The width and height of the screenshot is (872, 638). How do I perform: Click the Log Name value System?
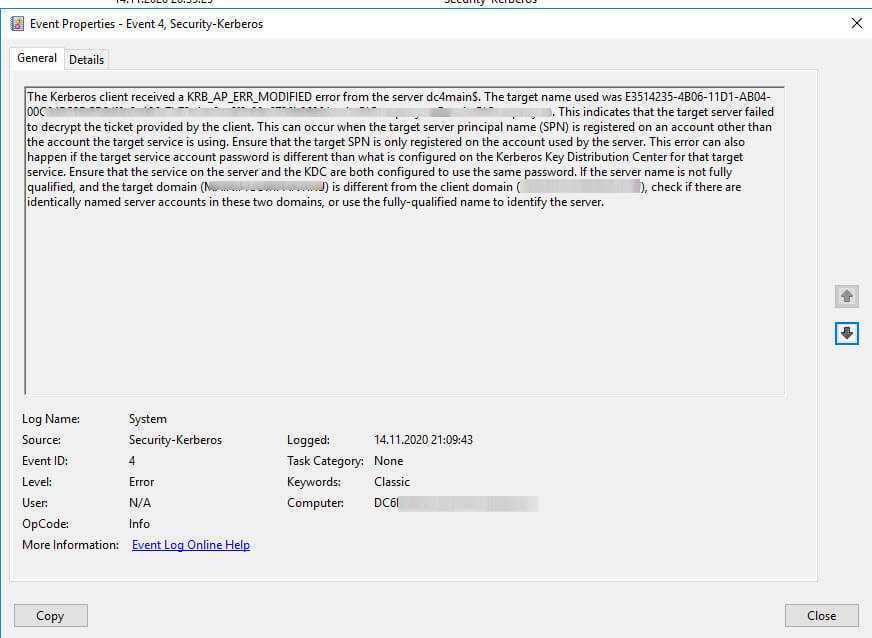[x=148, y=419]
